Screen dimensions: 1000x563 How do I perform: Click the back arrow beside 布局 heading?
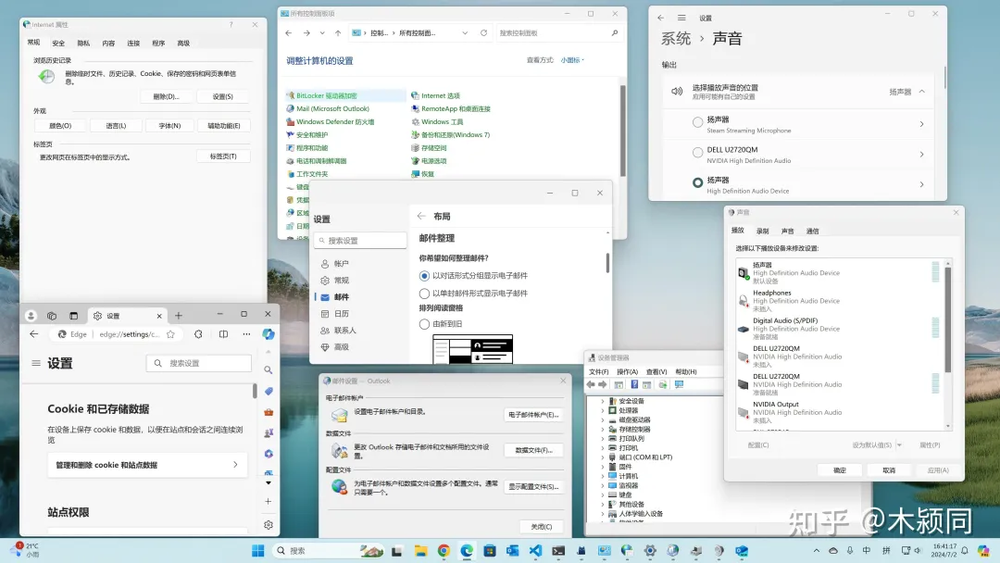point(421,216)
